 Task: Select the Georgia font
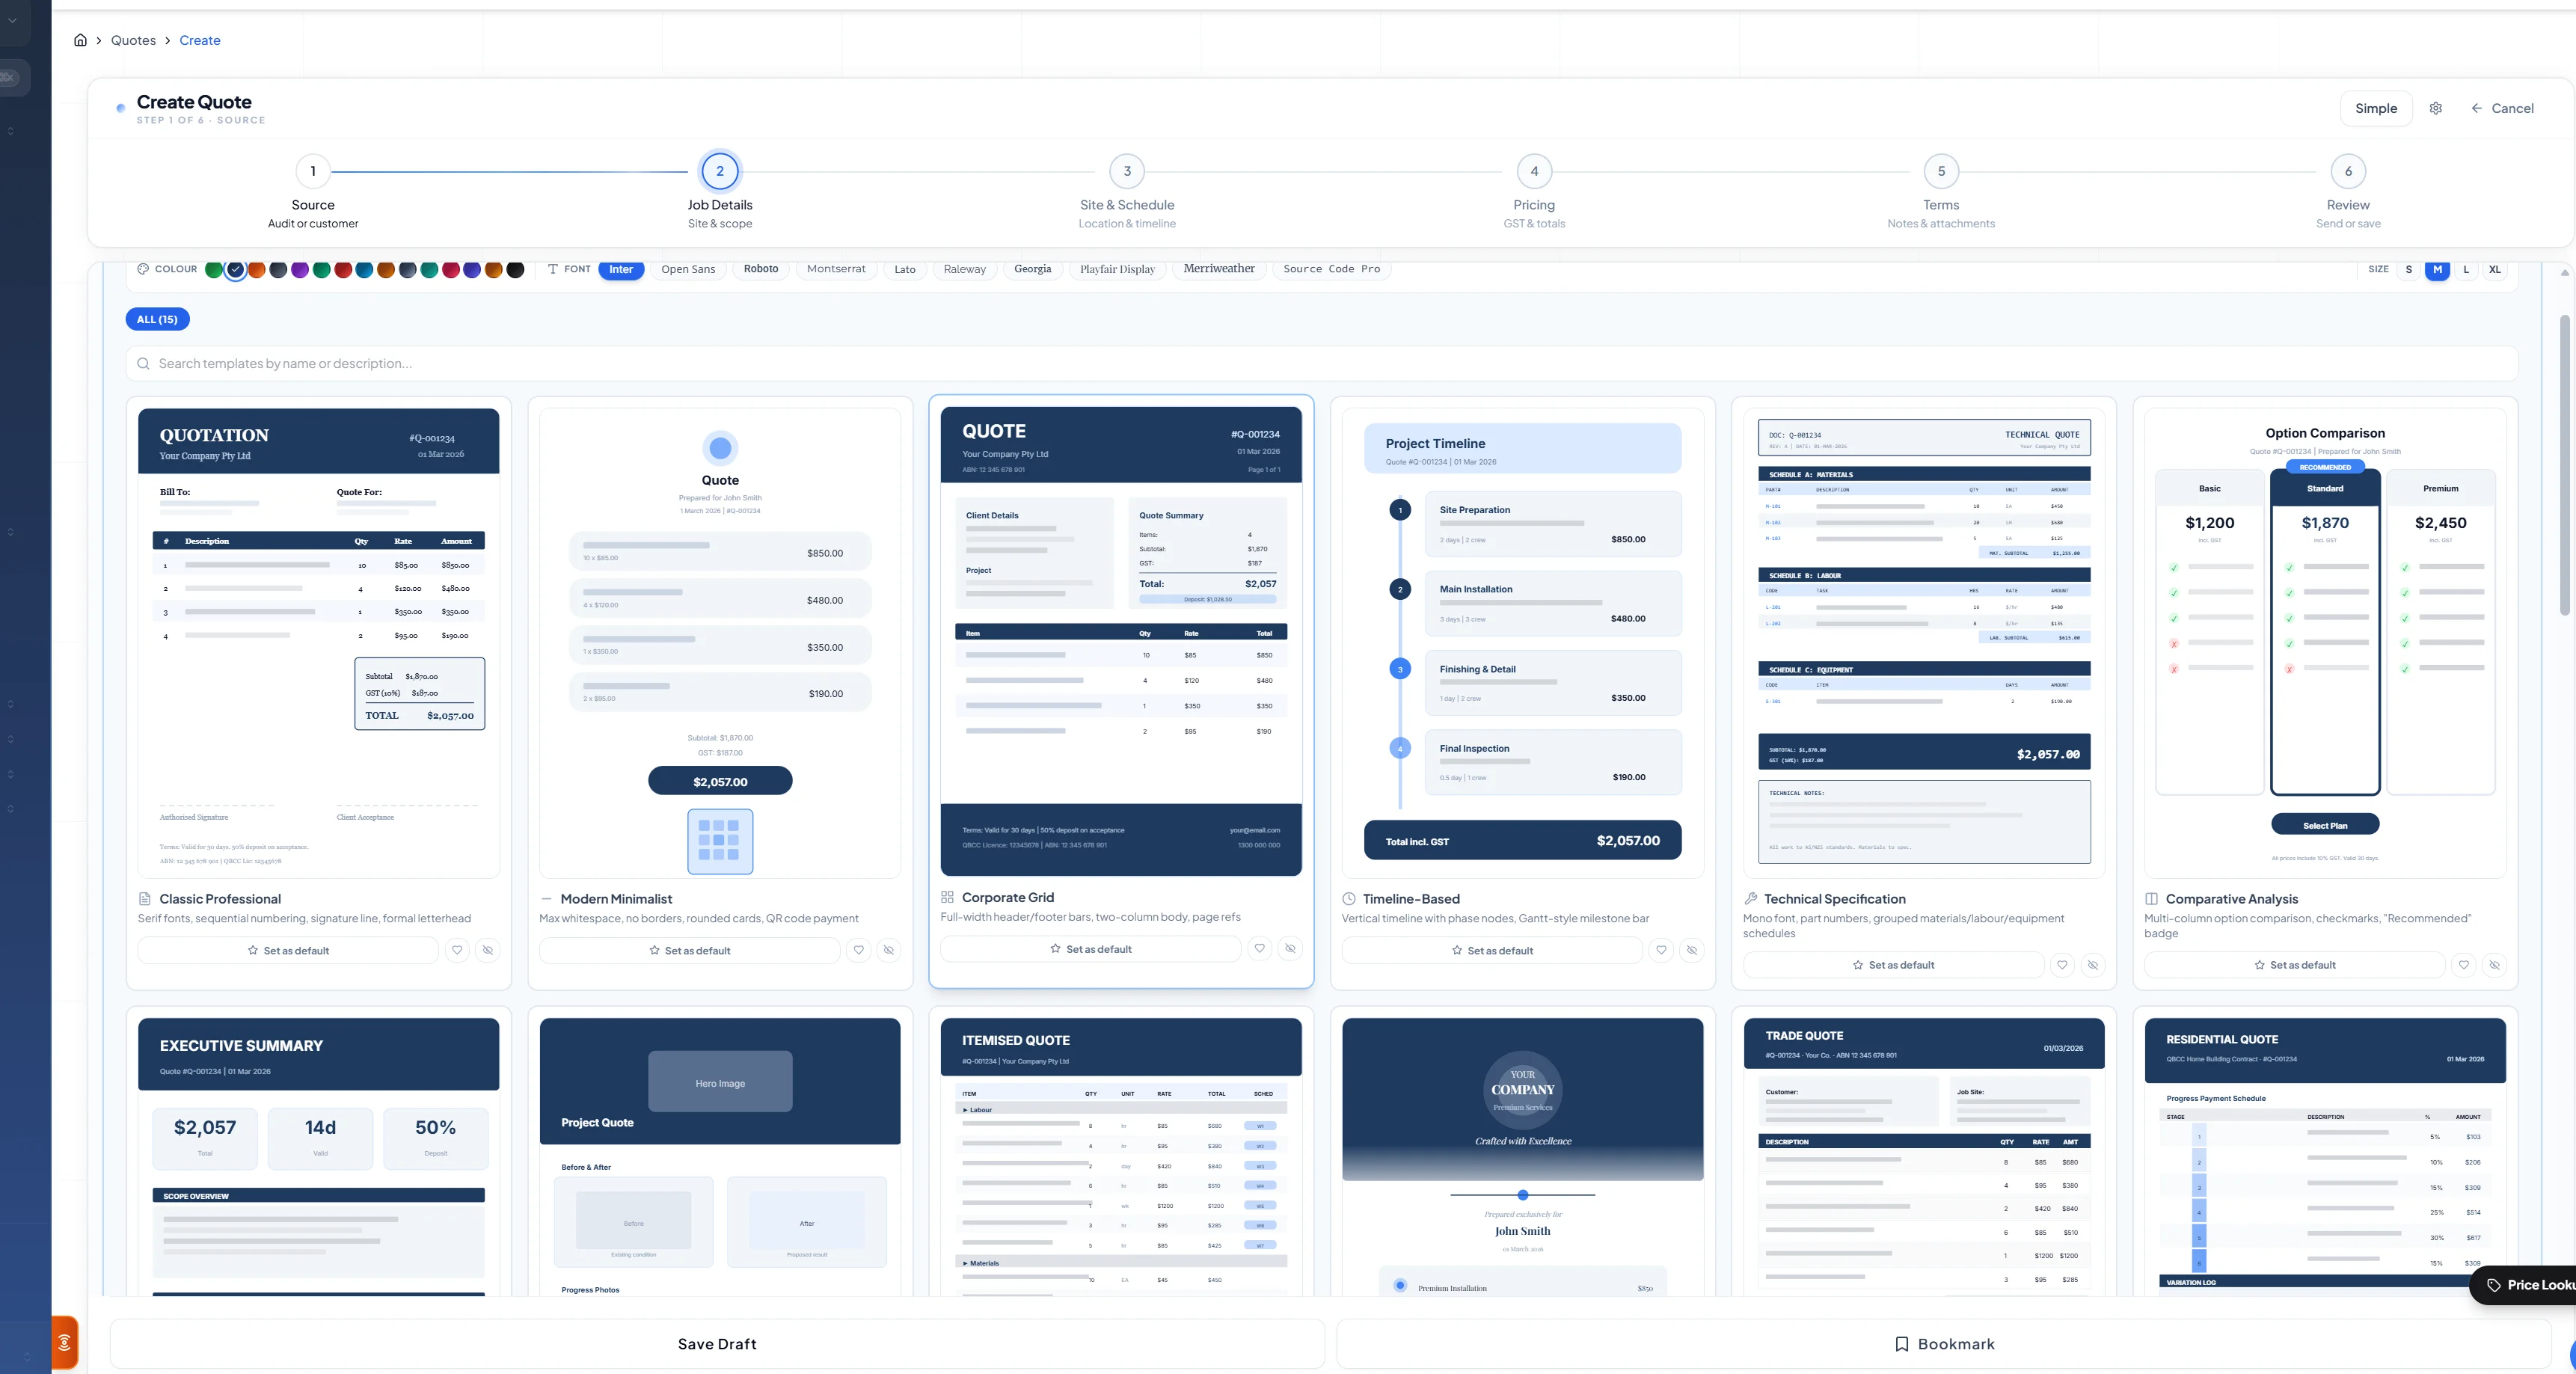point(1032,269)
